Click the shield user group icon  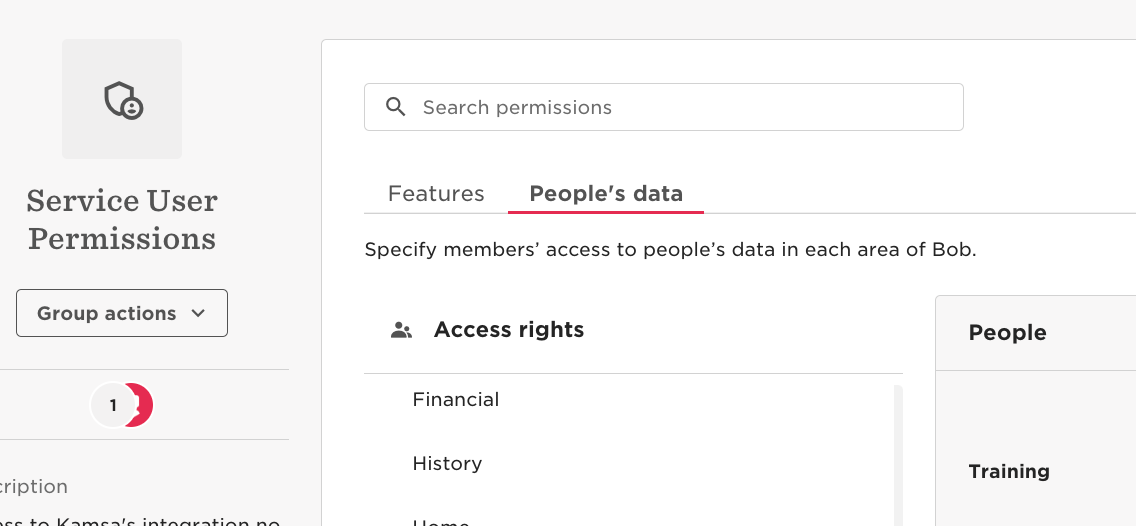tap(122, 100)
